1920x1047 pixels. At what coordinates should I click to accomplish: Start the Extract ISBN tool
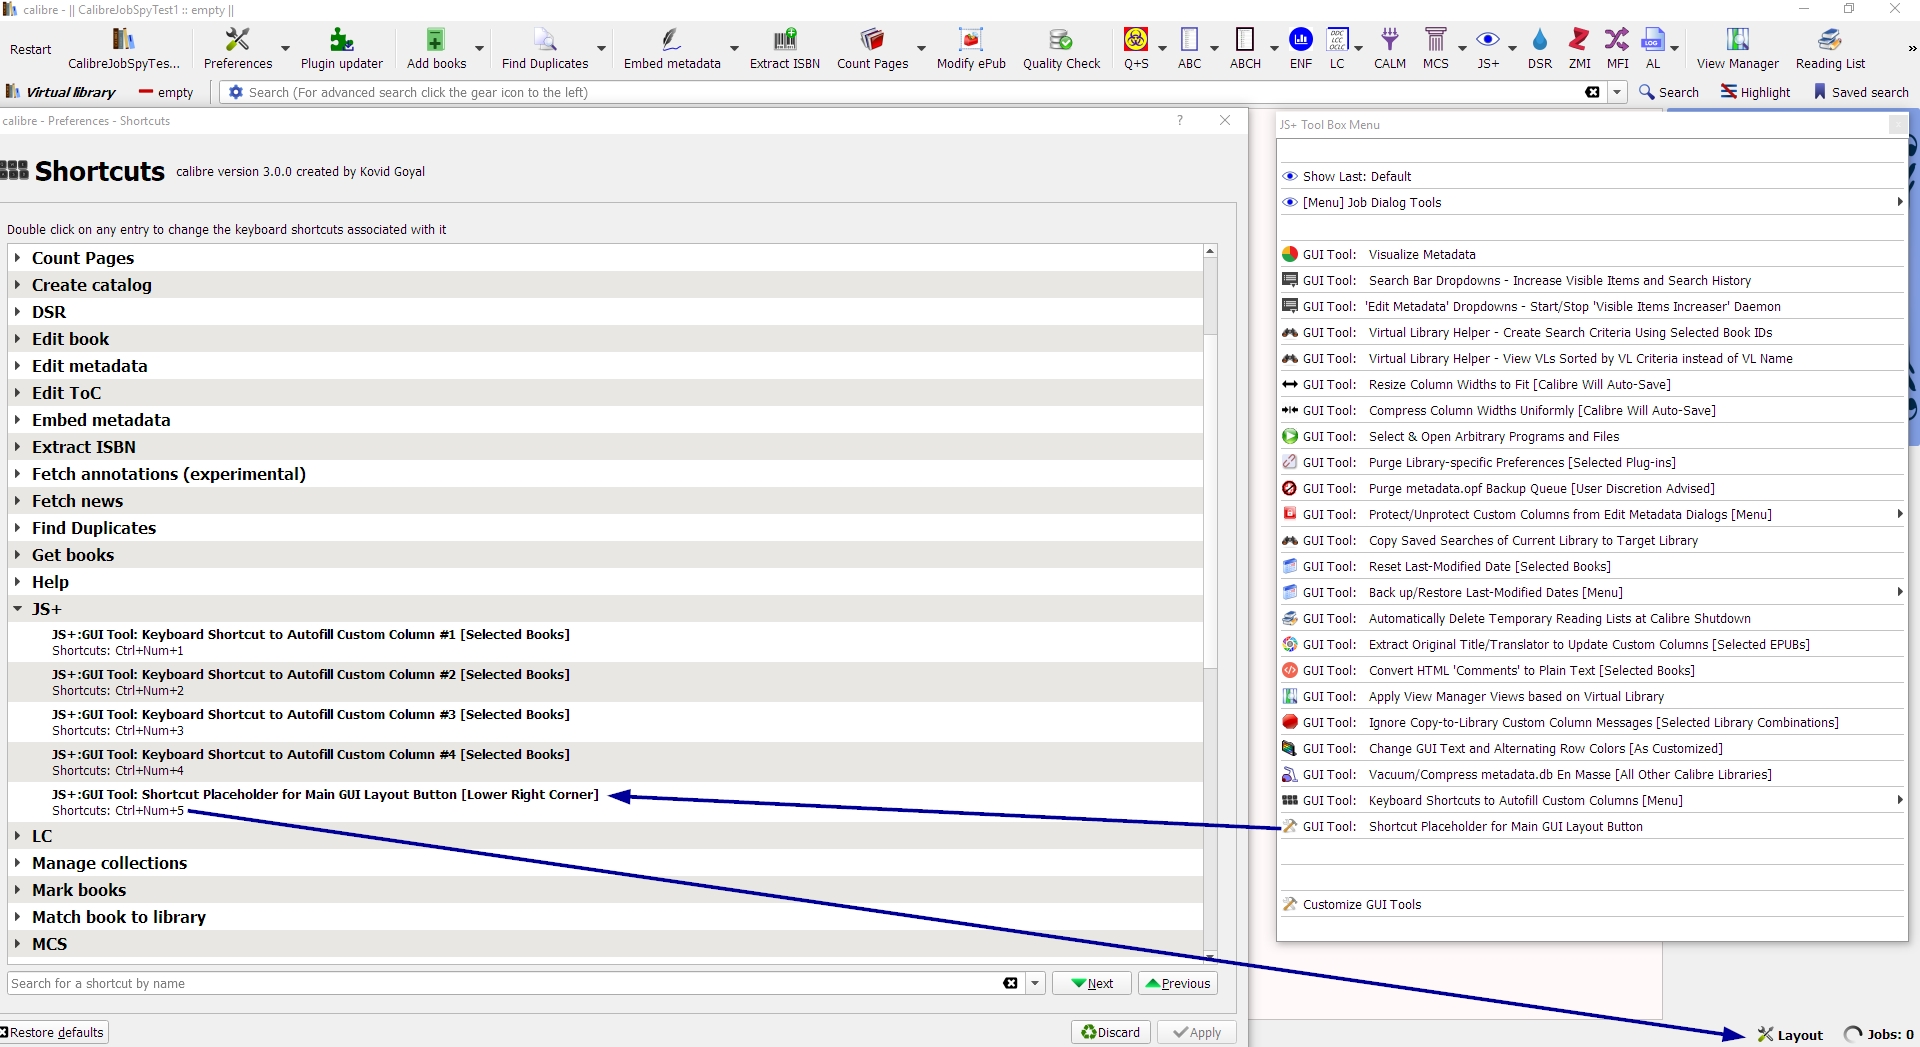pyautogui.click(x=785, y=48)
